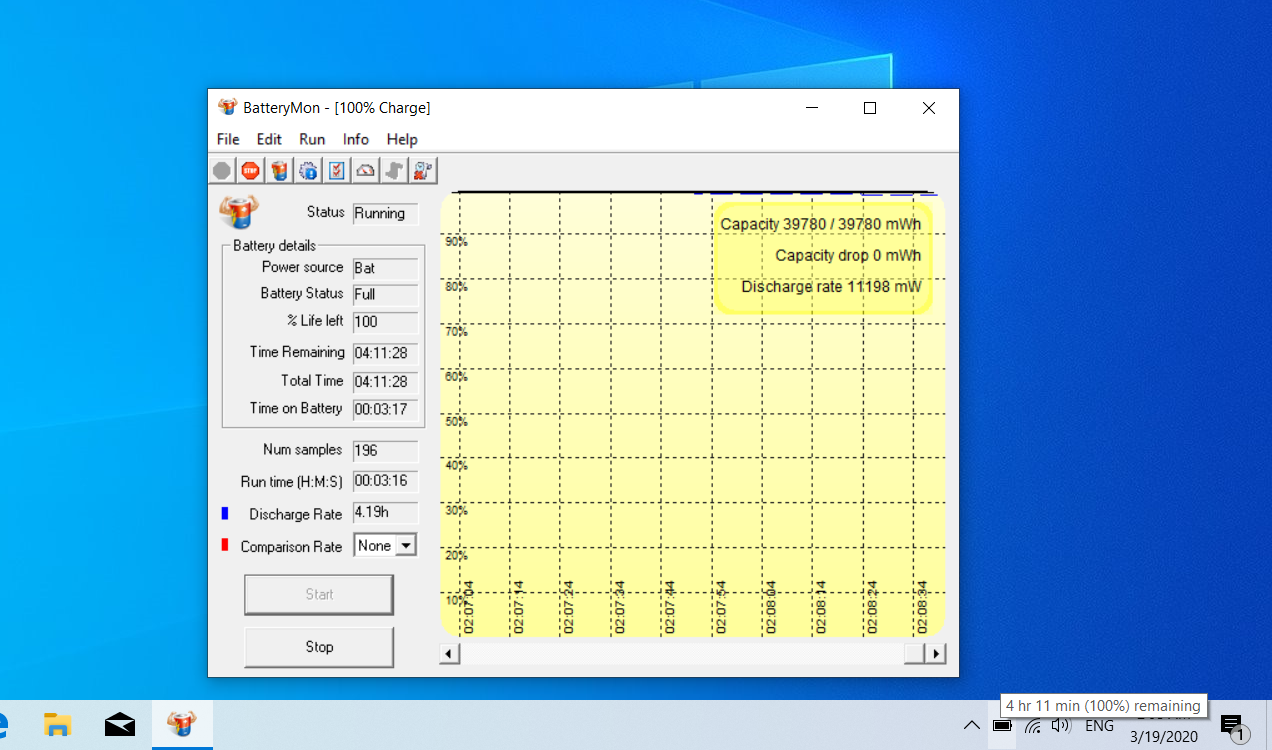The image size is (1272, 750).
Task: Click the 02:07:04 time axis label
Action: pos(468,607)
